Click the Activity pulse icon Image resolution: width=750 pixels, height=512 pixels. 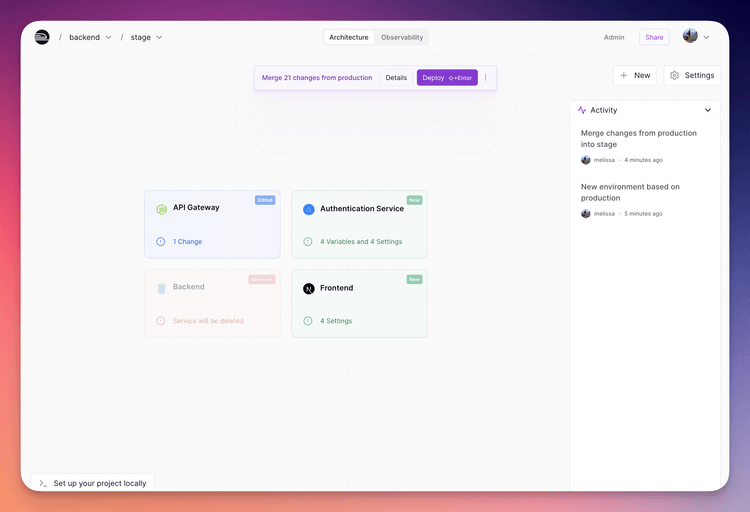(582, 110)
